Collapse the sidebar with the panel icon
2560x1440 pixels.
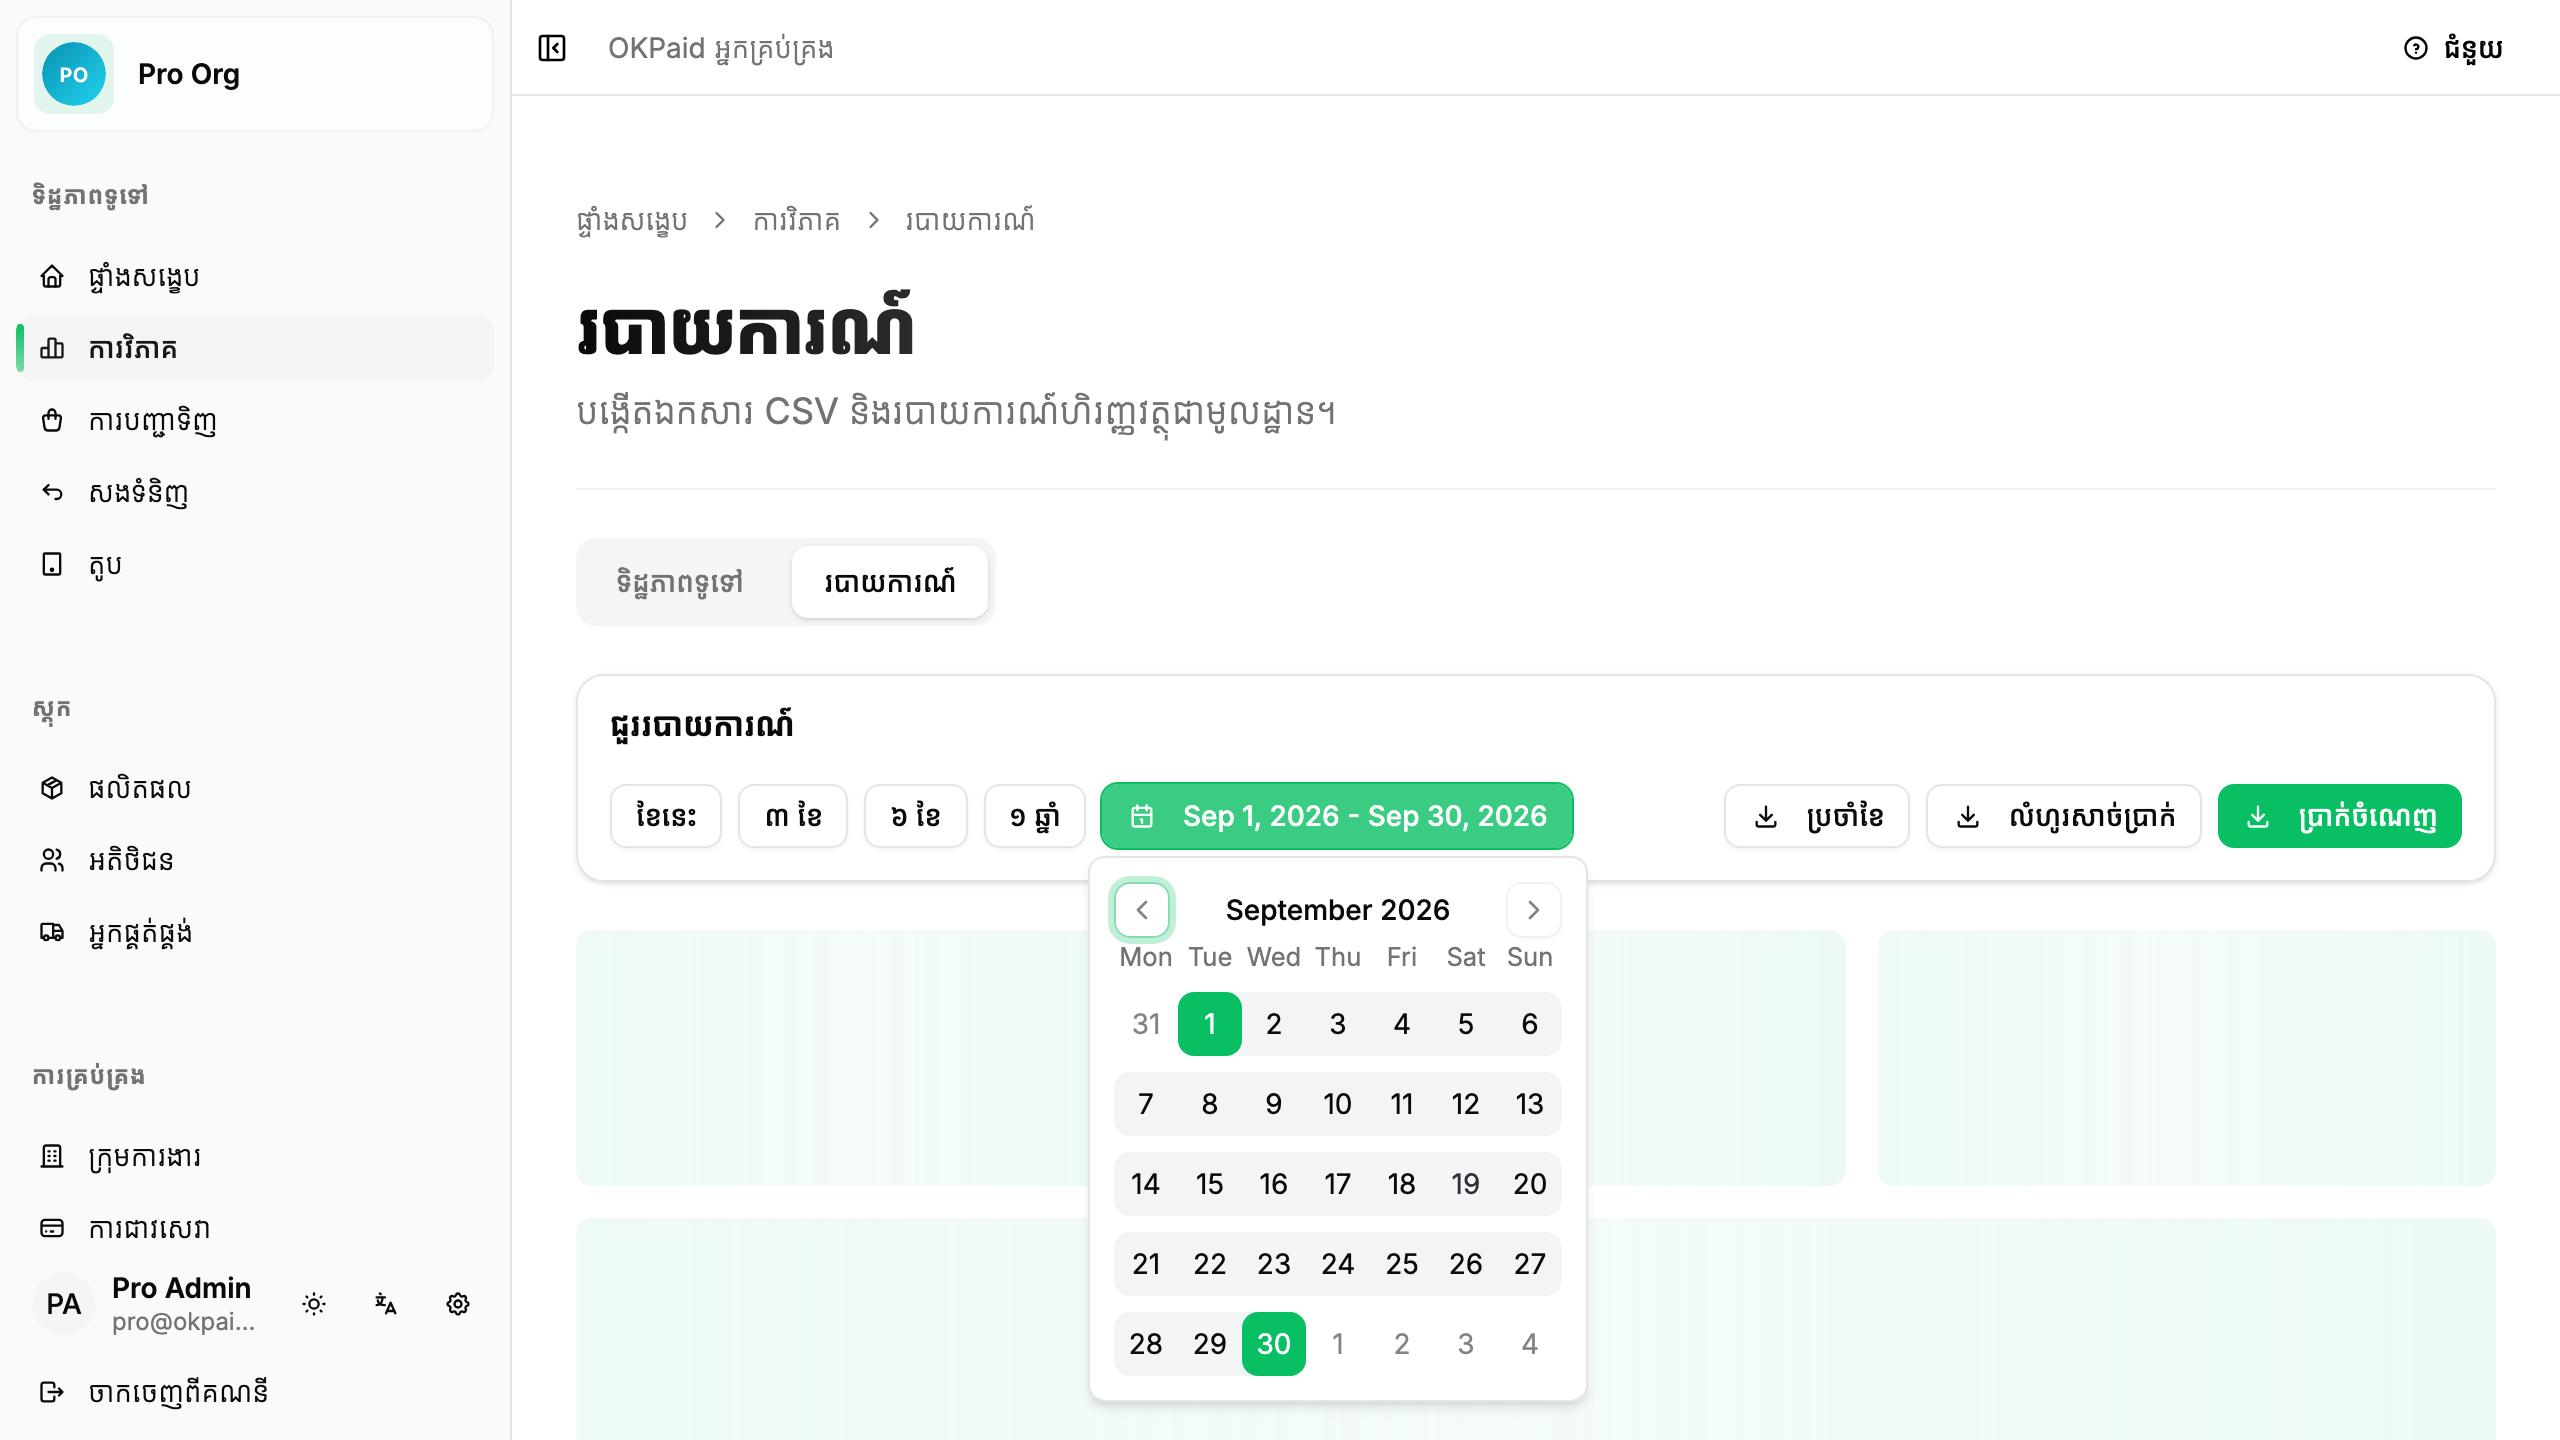(552, 48)
